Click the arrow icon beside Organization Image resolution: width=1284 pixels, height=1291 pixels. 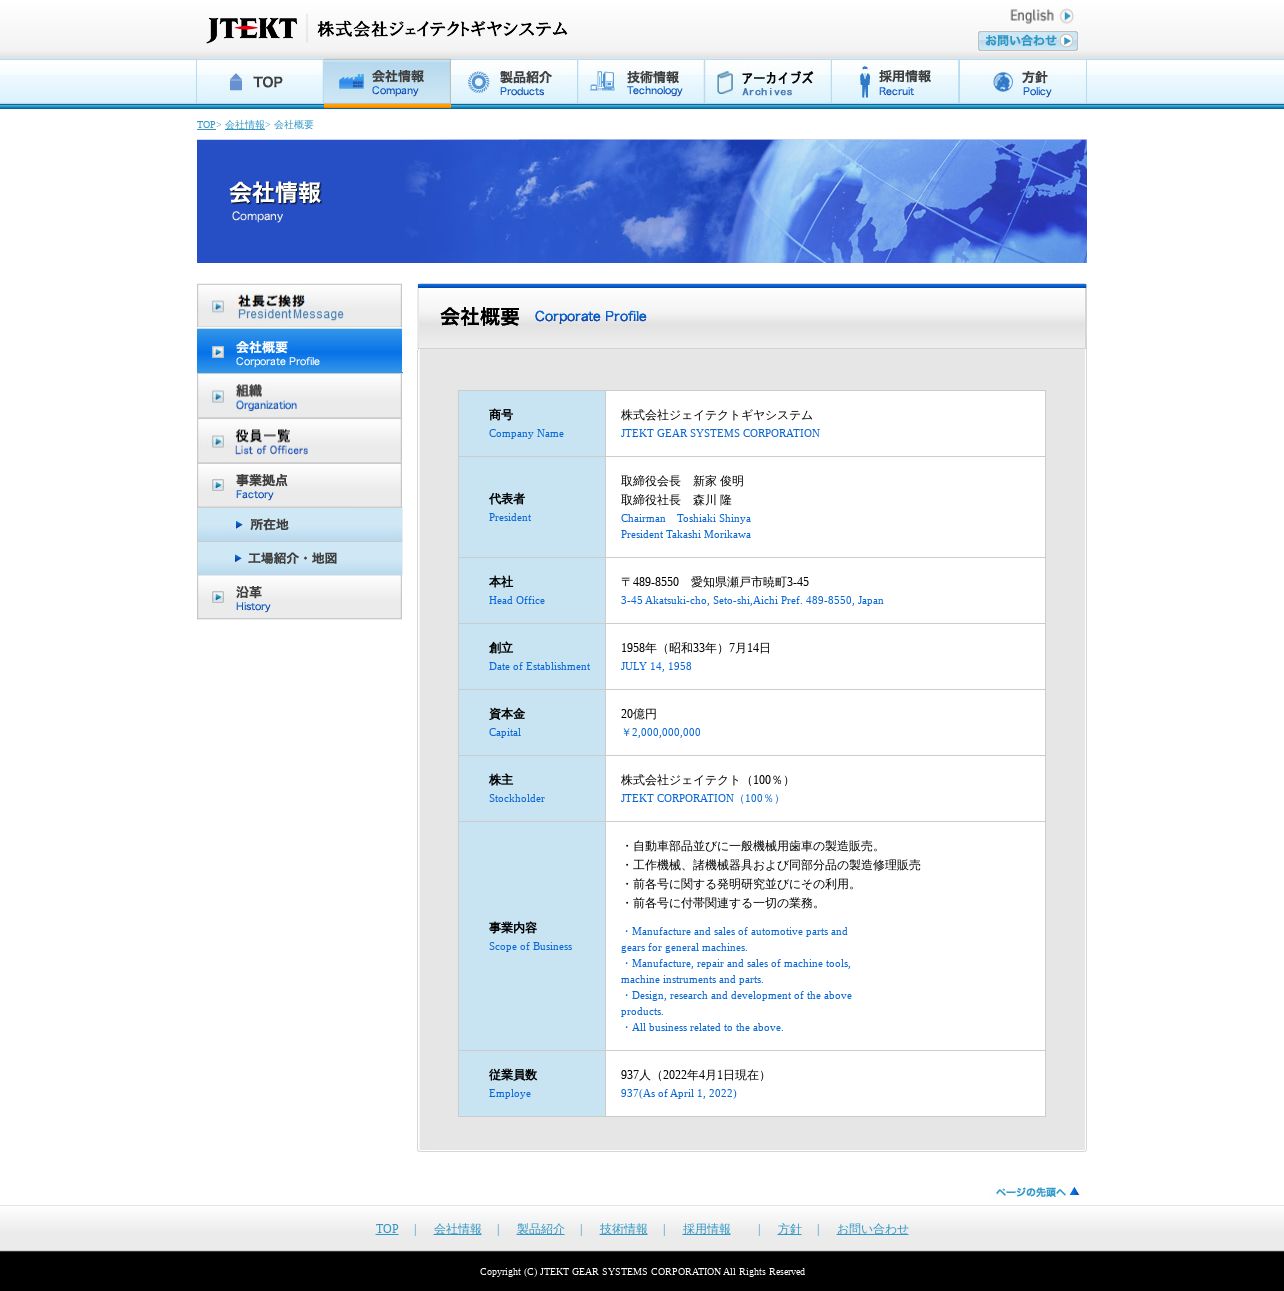[x=218, y=397]
